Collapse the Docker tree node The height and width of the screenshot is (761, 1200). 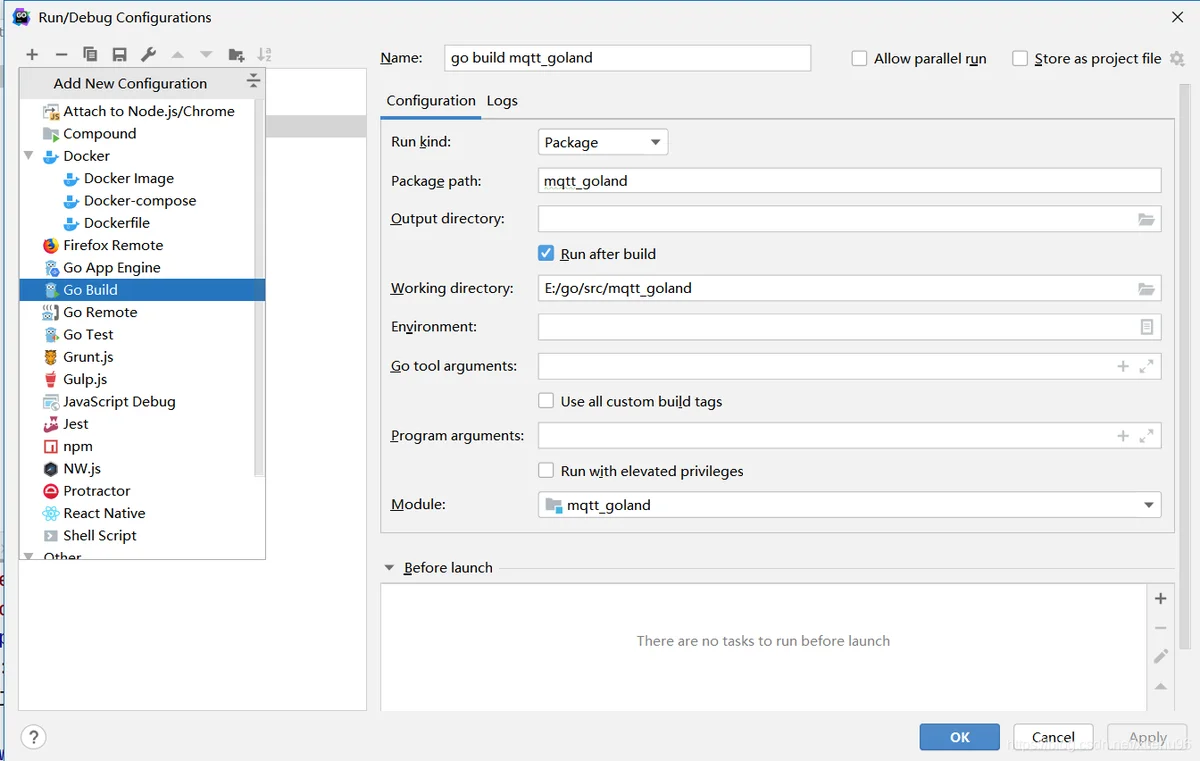[x=28, y=156]
